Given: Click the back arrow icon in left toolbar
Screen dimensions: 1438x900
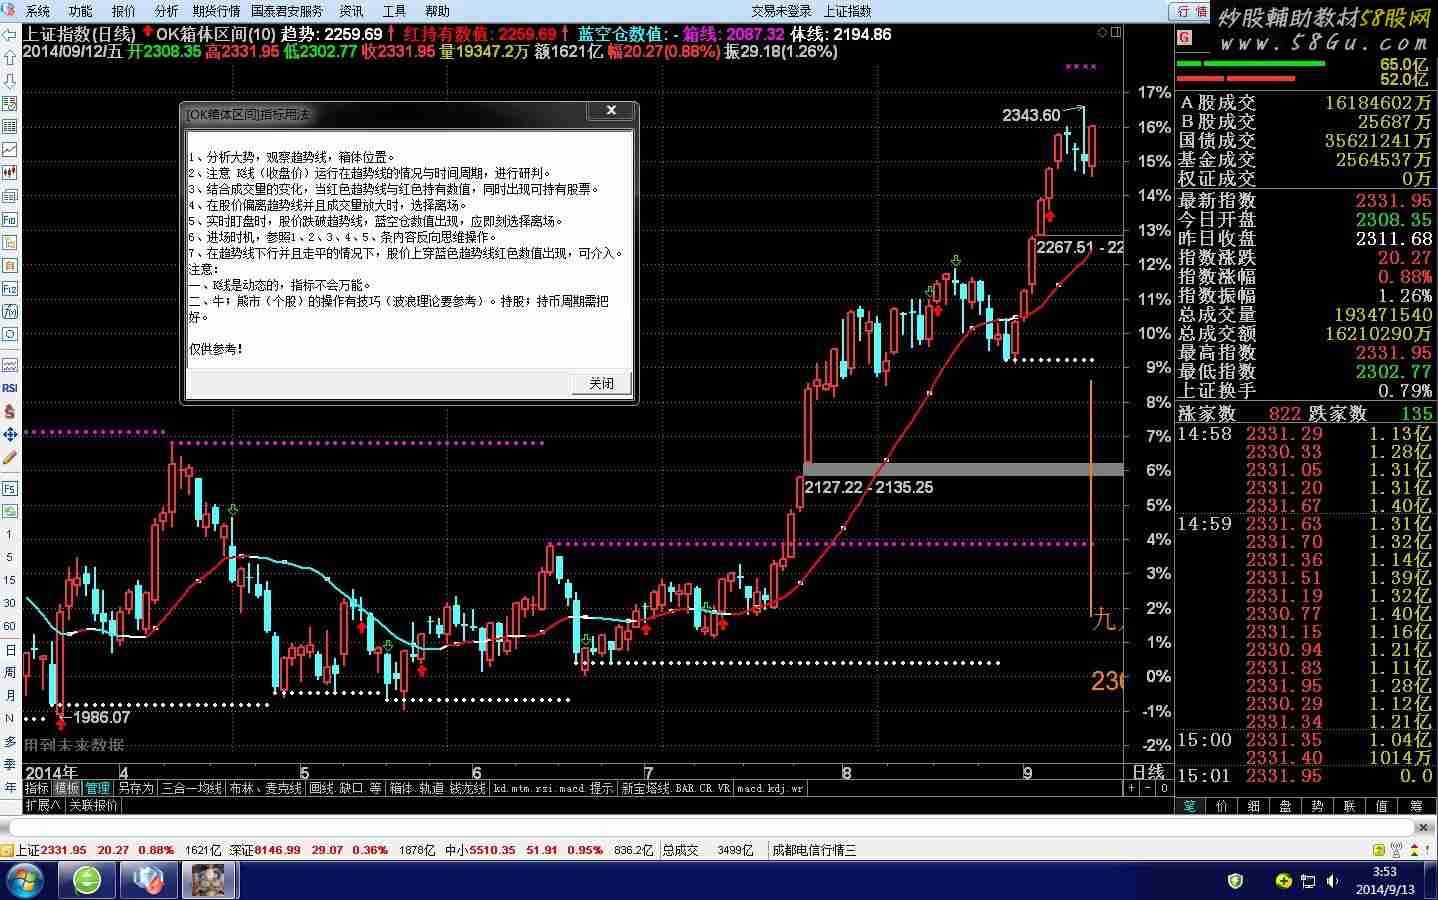Looking at the screenshot, I should click(x=10, y=34).
